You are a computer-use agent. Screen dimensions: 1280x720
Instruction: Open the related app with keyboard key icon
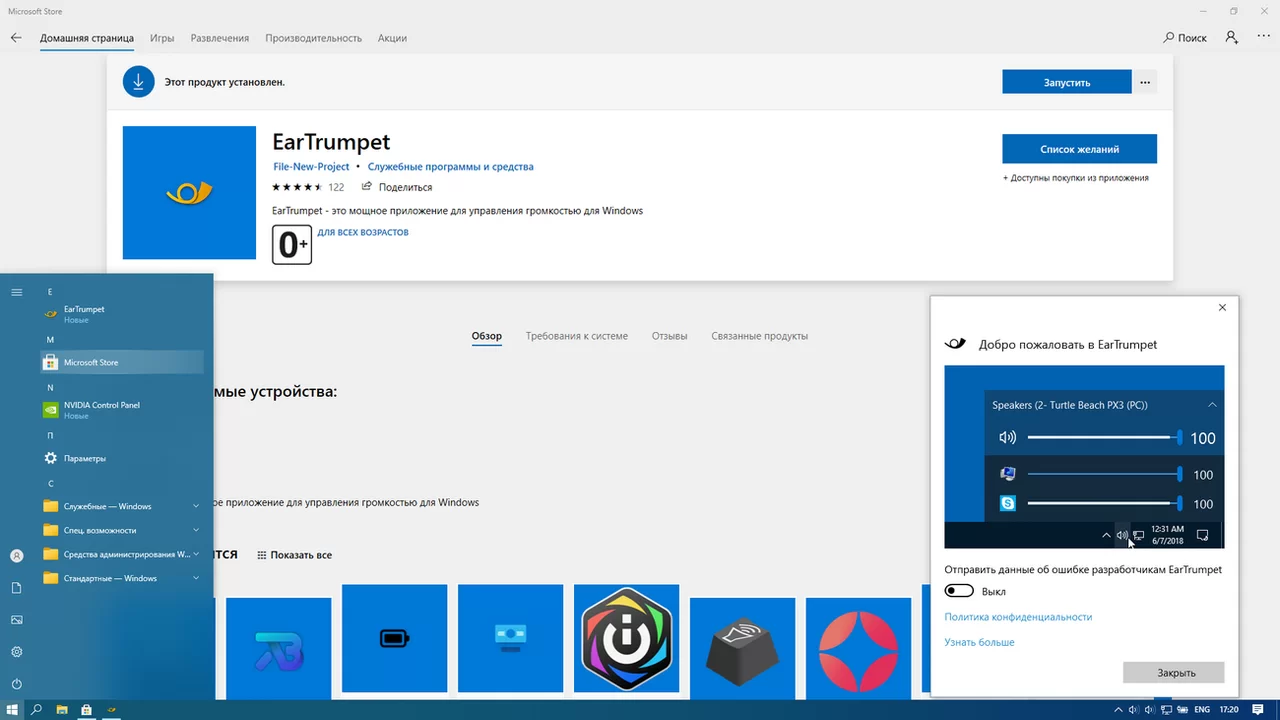[742, 648]
